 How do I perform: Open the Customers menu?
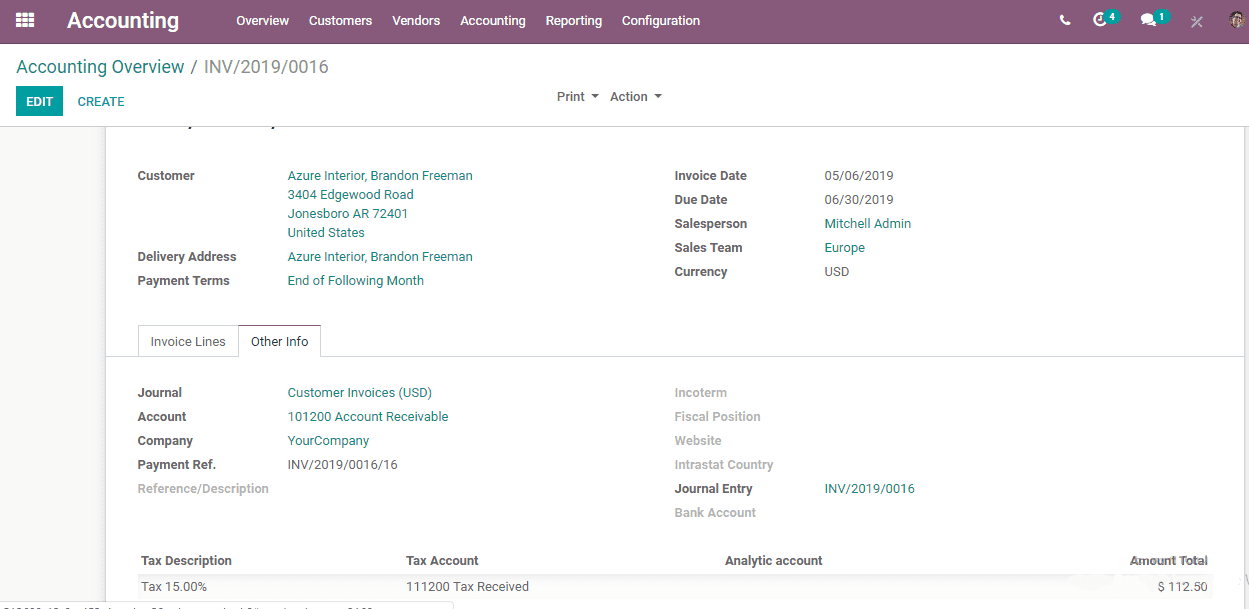pyautogui.click(x=340, y=20)
